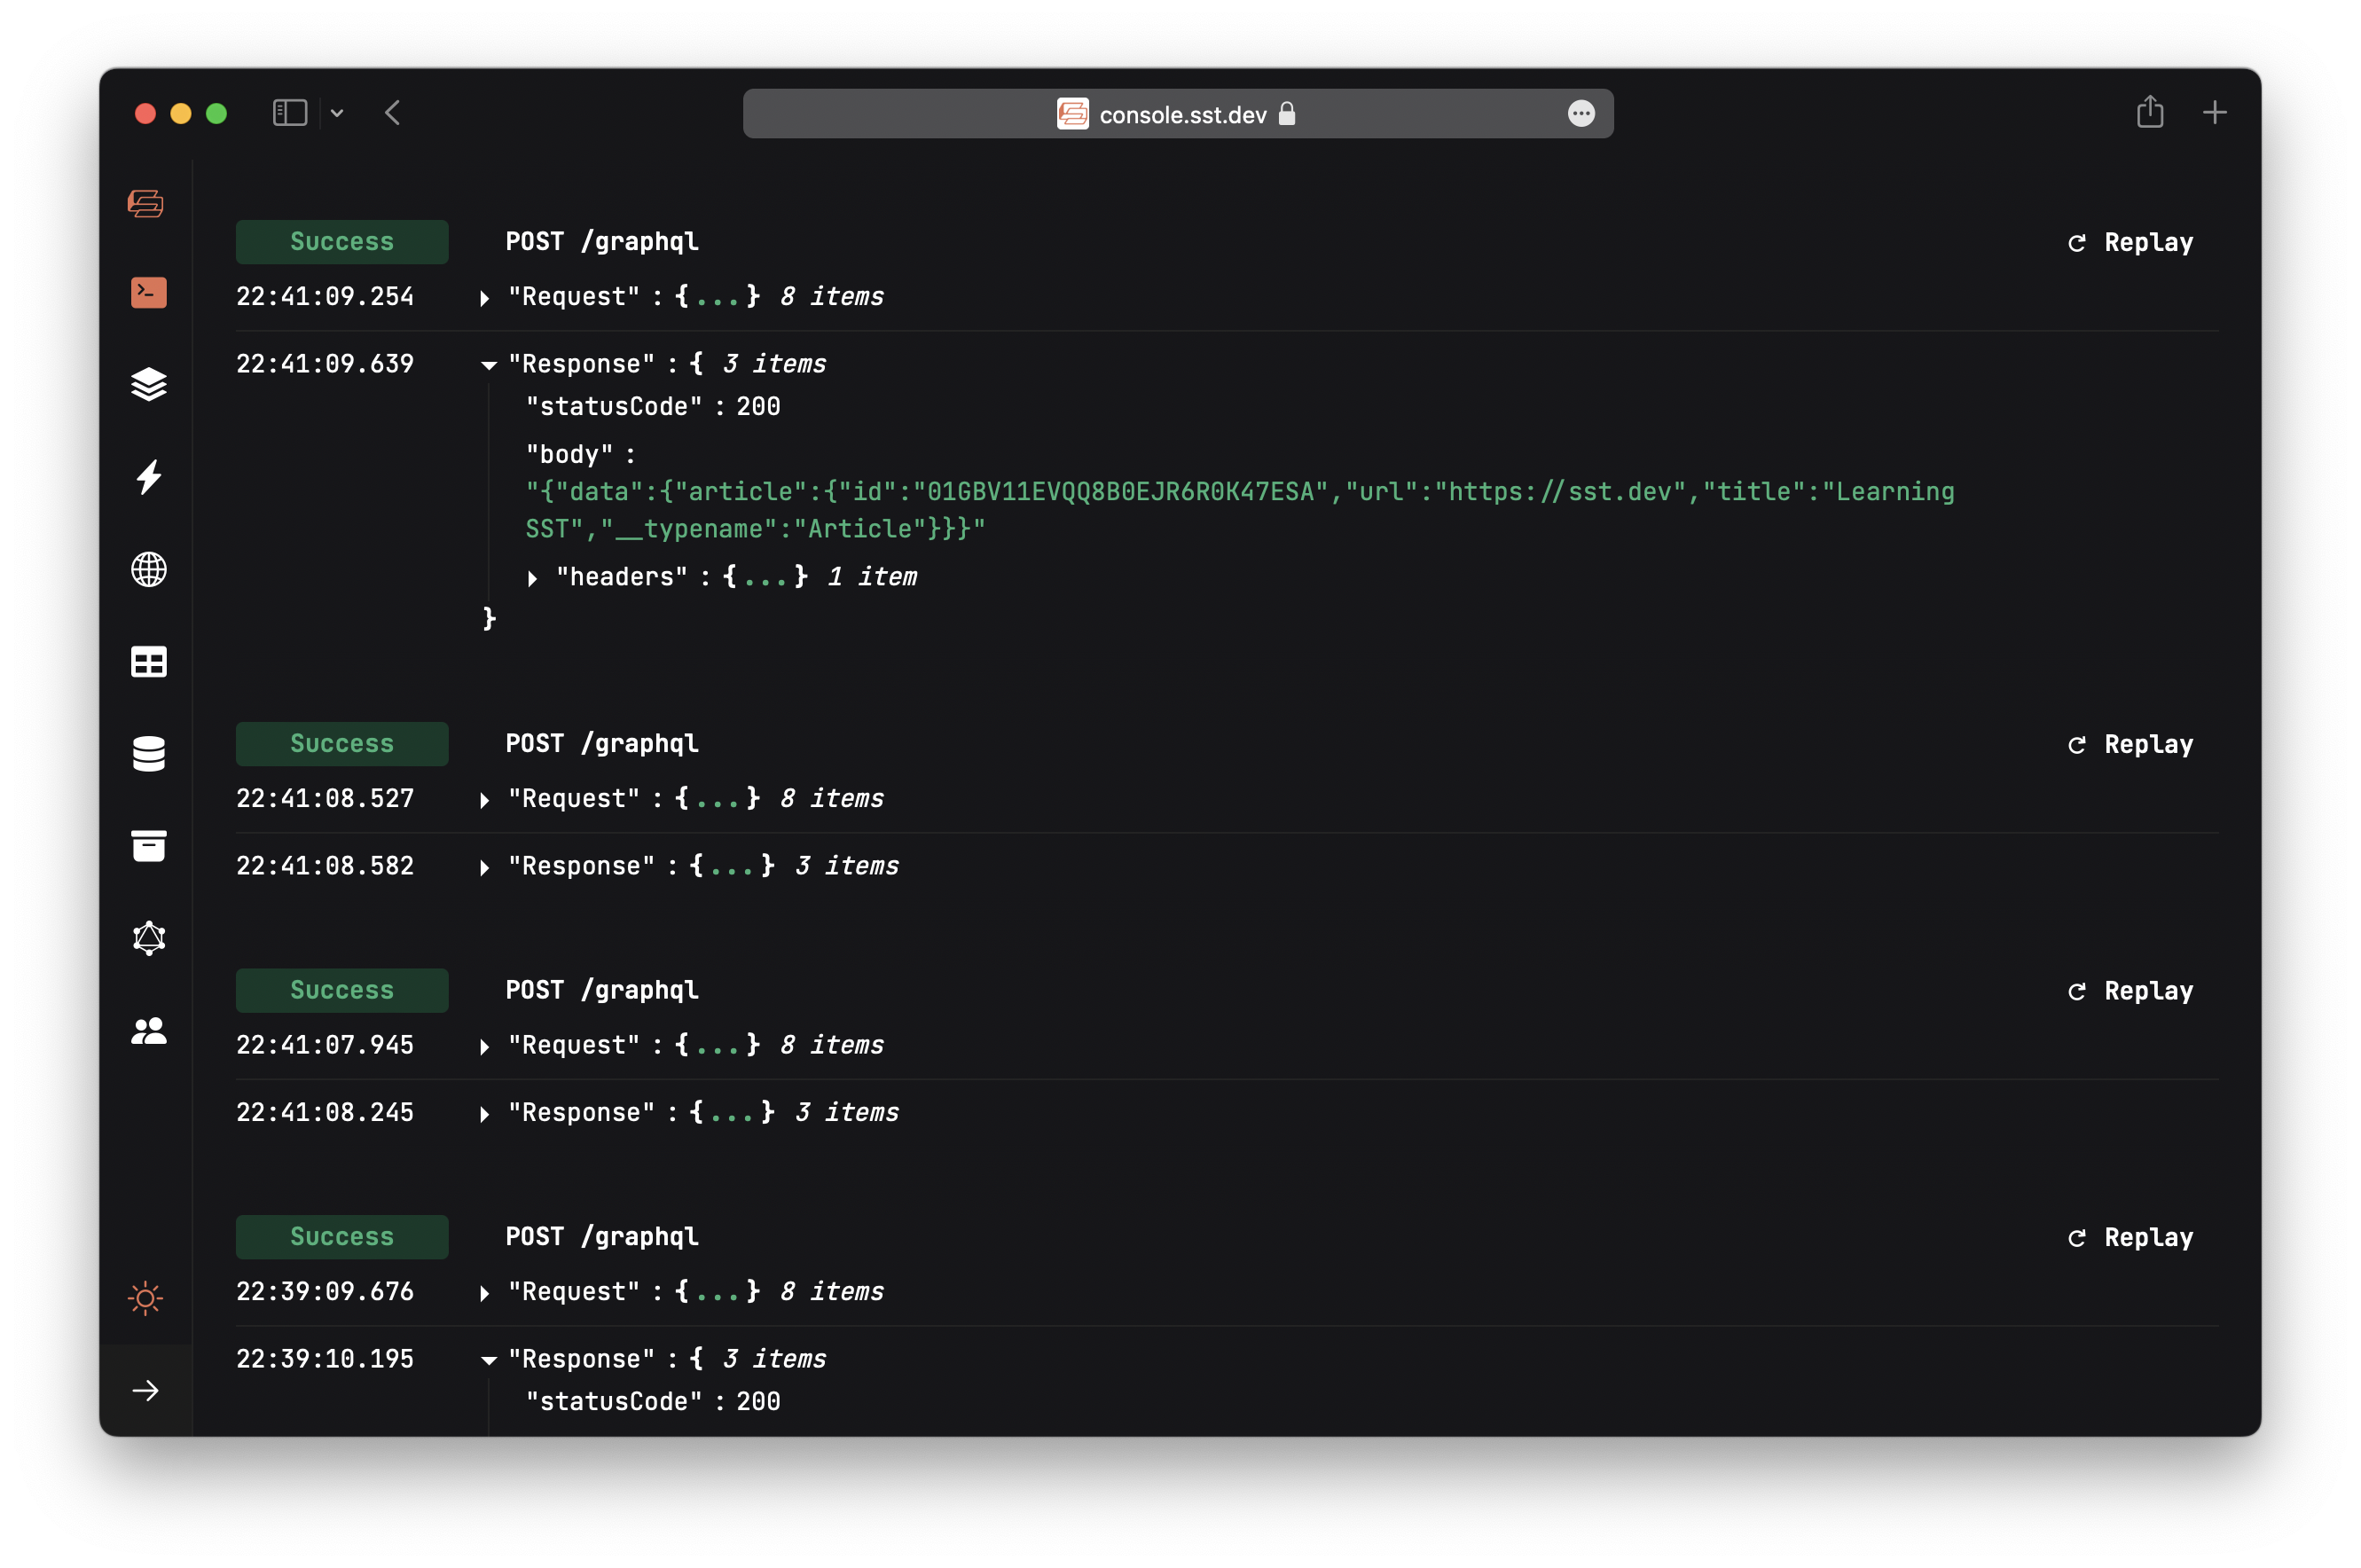Open the Stacks panel icon

tap(147, 385)
